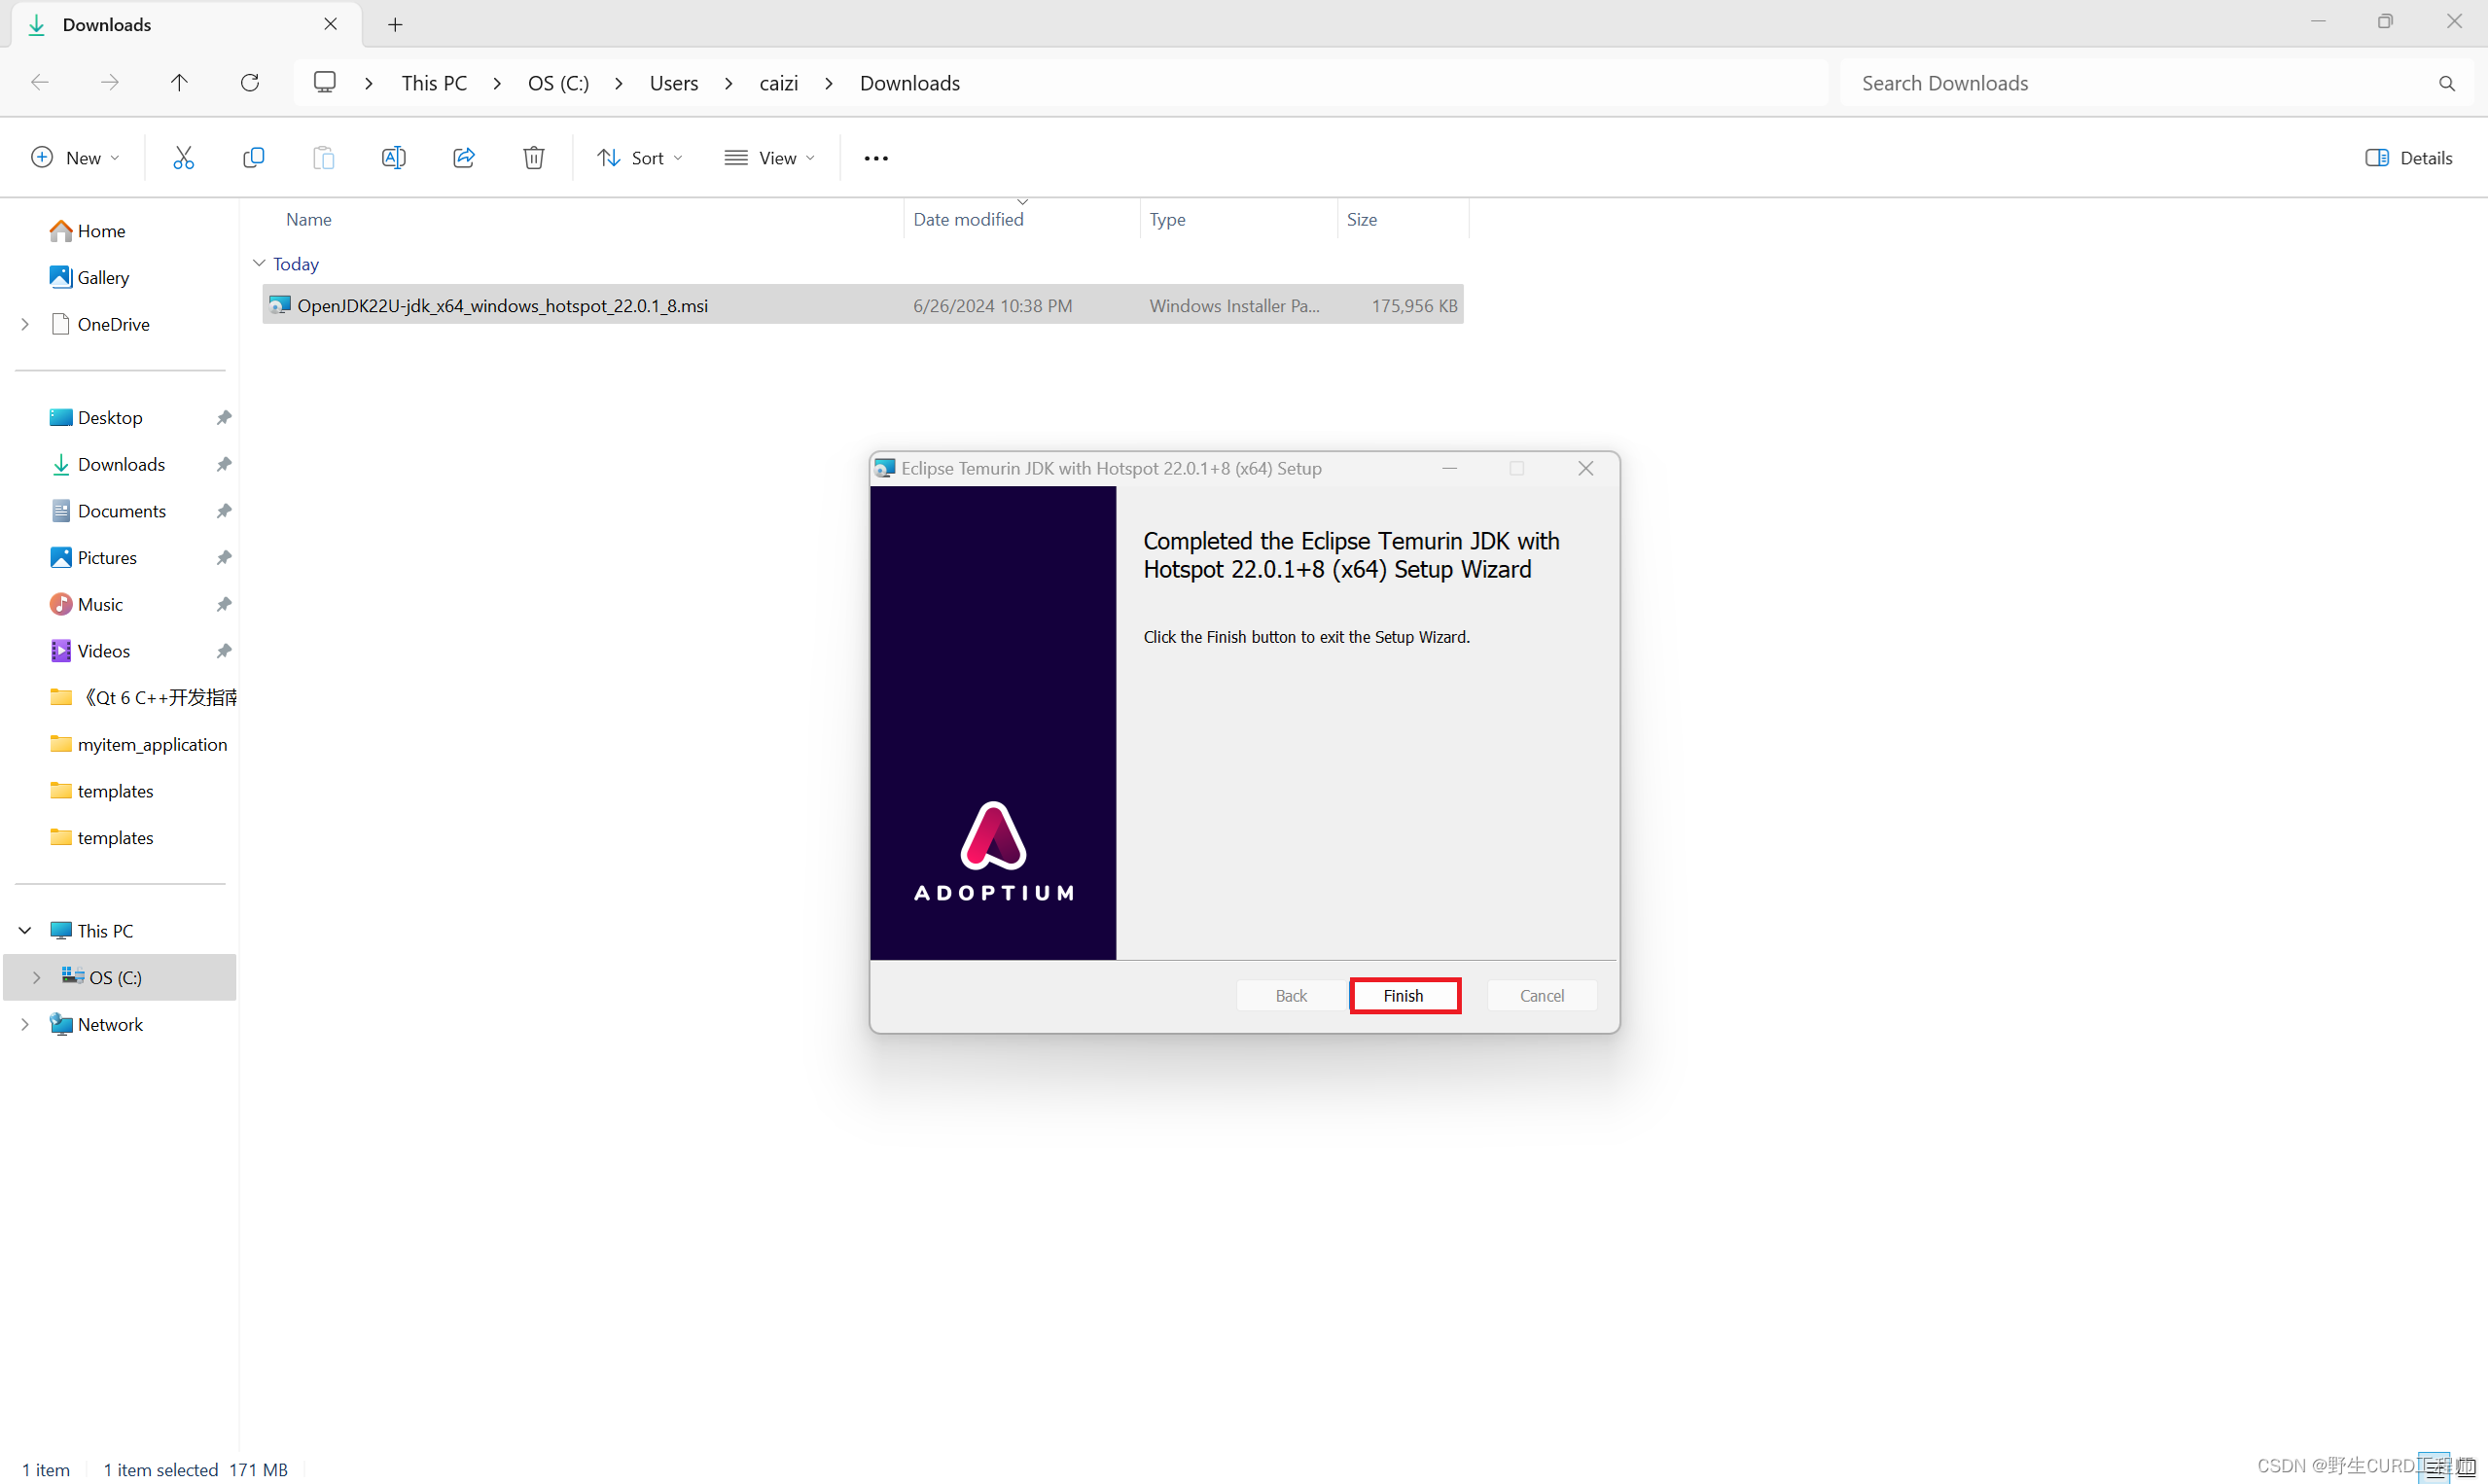Click the See more options ellipsis menu
2488x1484 pixels.
[x=876, y=158]
